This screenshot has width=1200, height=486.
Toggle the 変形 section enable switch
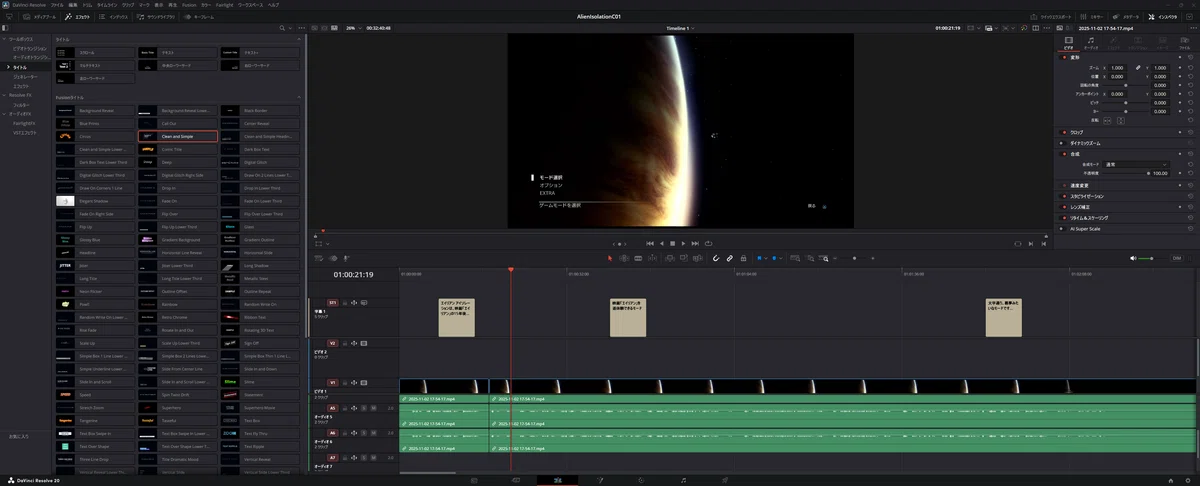click(x=1063, y=57)
